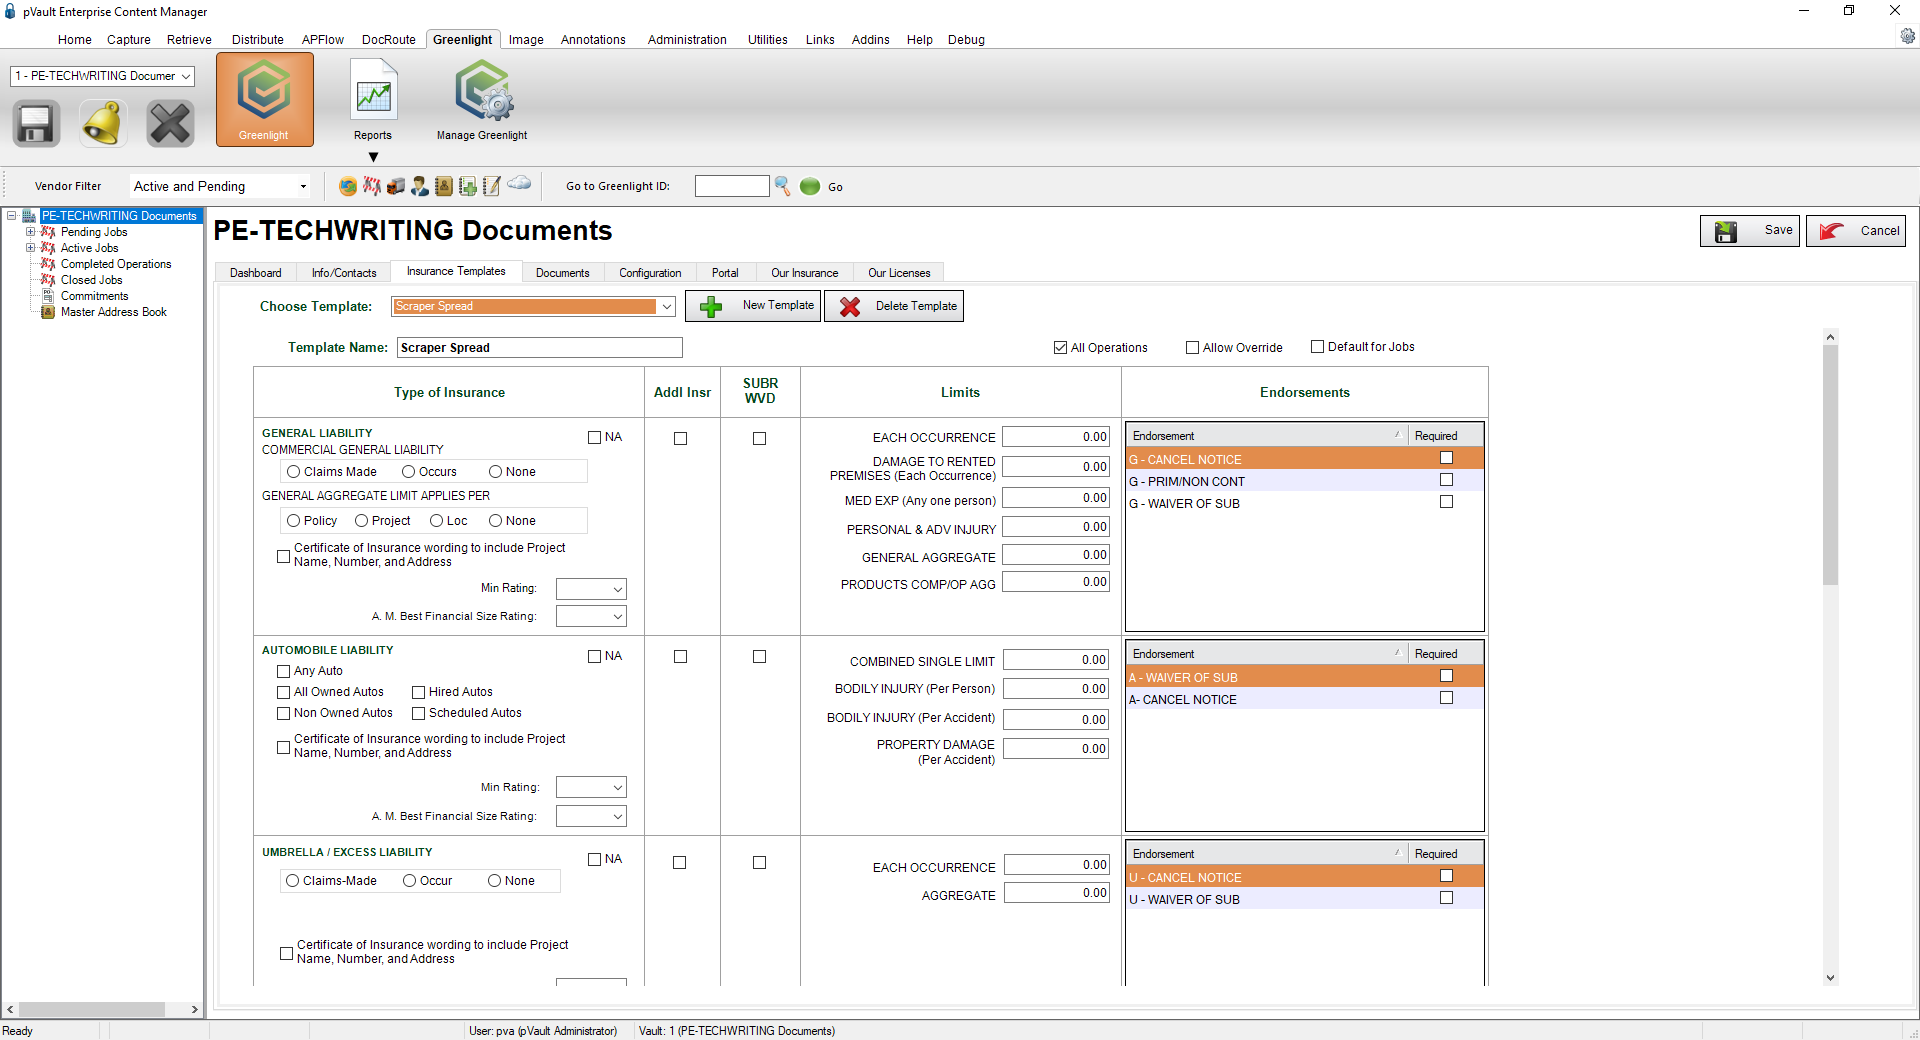Image resolution: width=1920 pixels, height=1040 pixels.
Task: Click the cloud icon in toolbar
Action: [x=519, y=183]
